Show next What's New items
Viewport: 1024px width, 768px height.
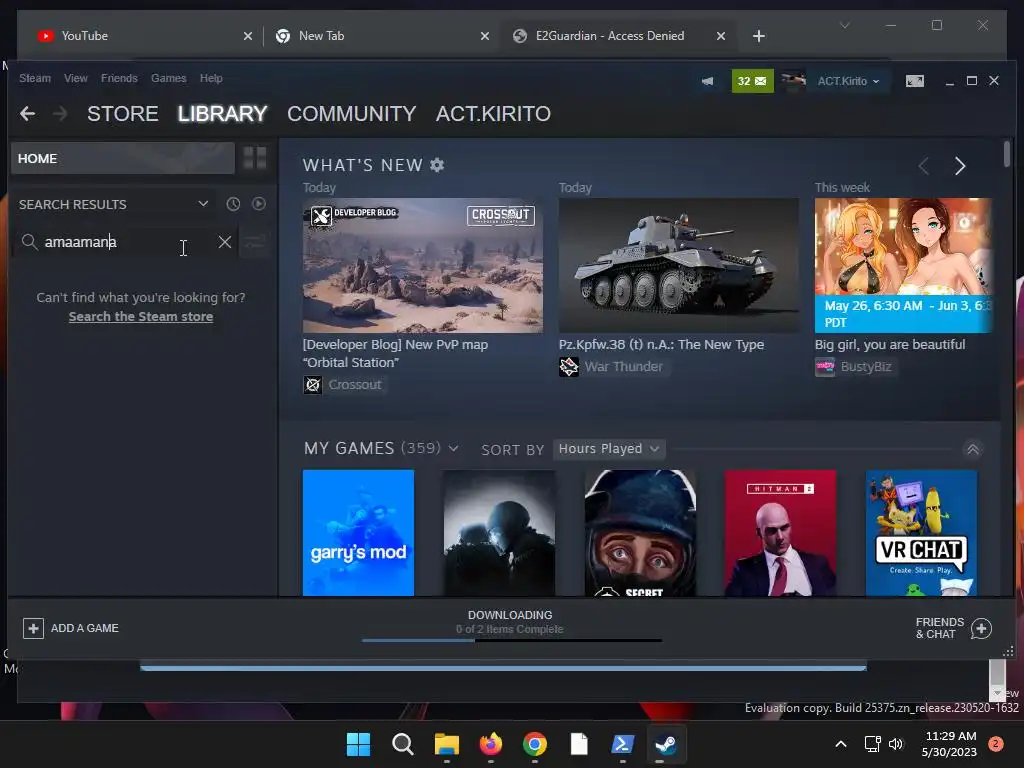coord(959,166)
